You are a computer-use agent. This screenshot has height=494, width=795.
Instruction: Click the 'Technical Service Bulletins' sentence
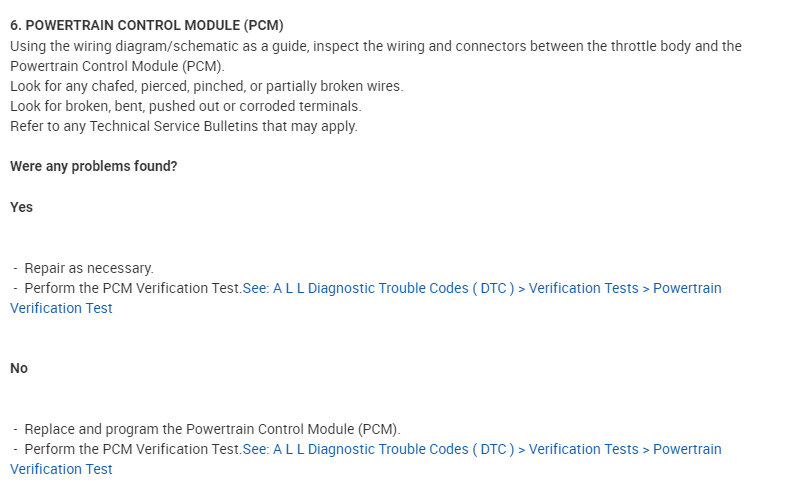click(x=184, y=126)
